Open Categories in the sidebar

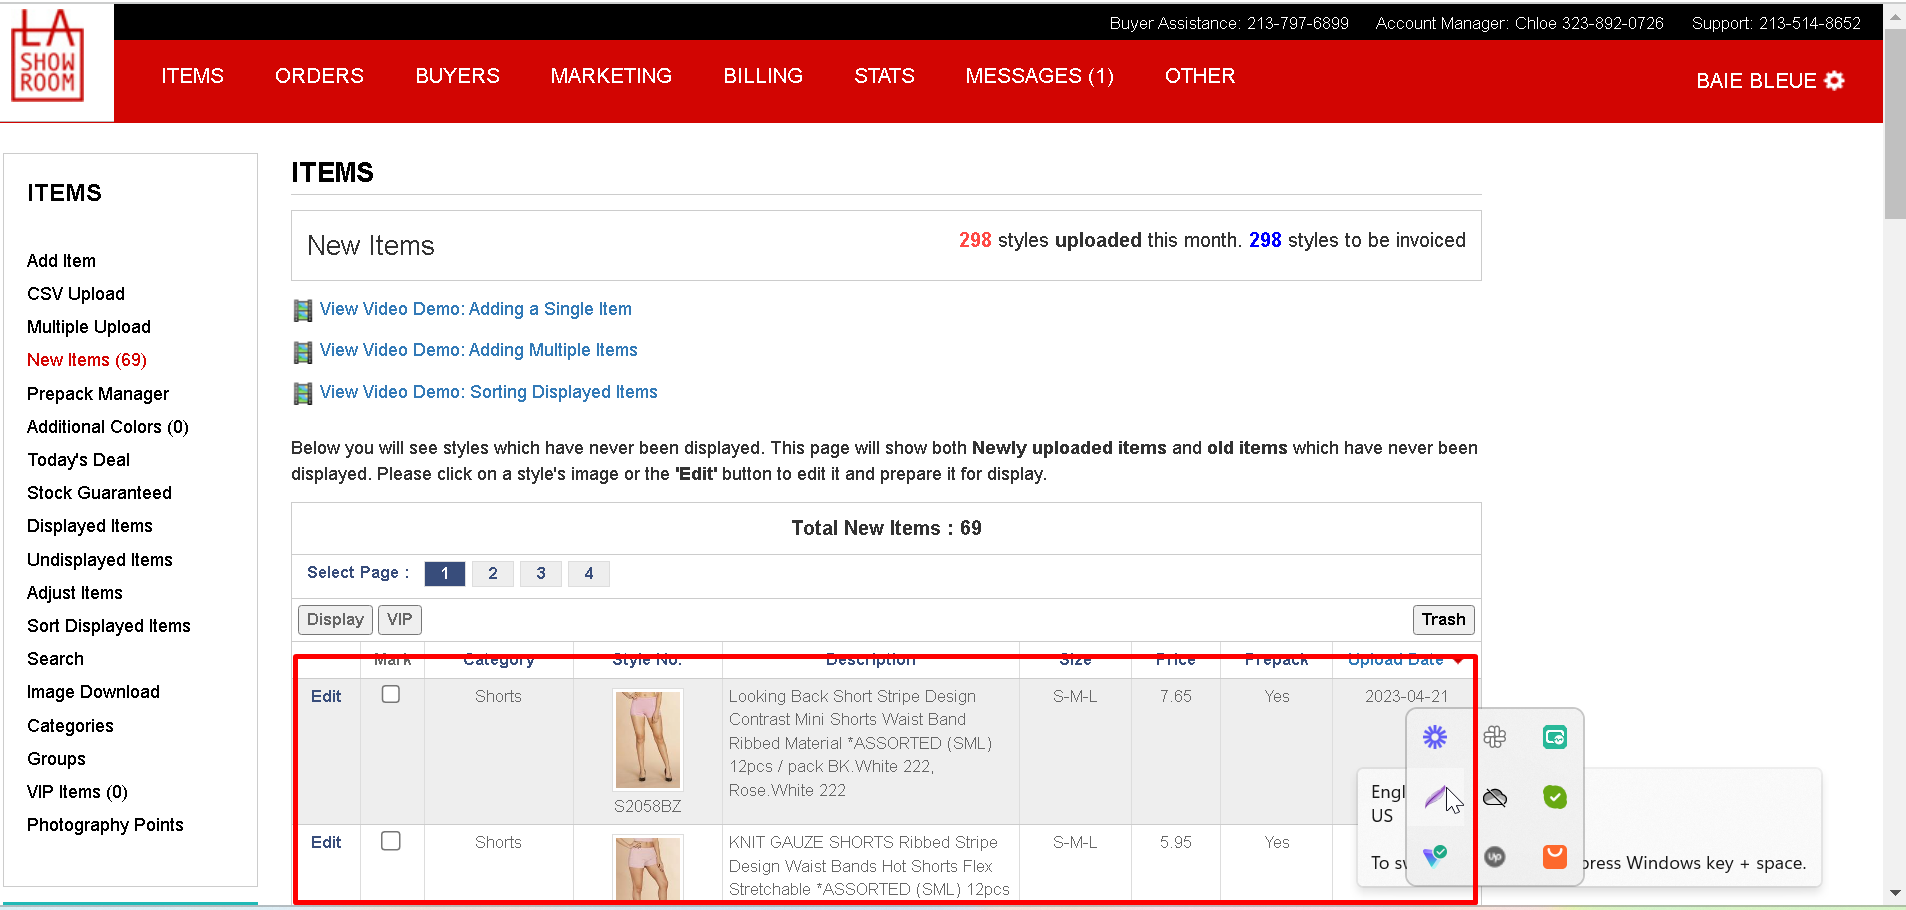71,726
